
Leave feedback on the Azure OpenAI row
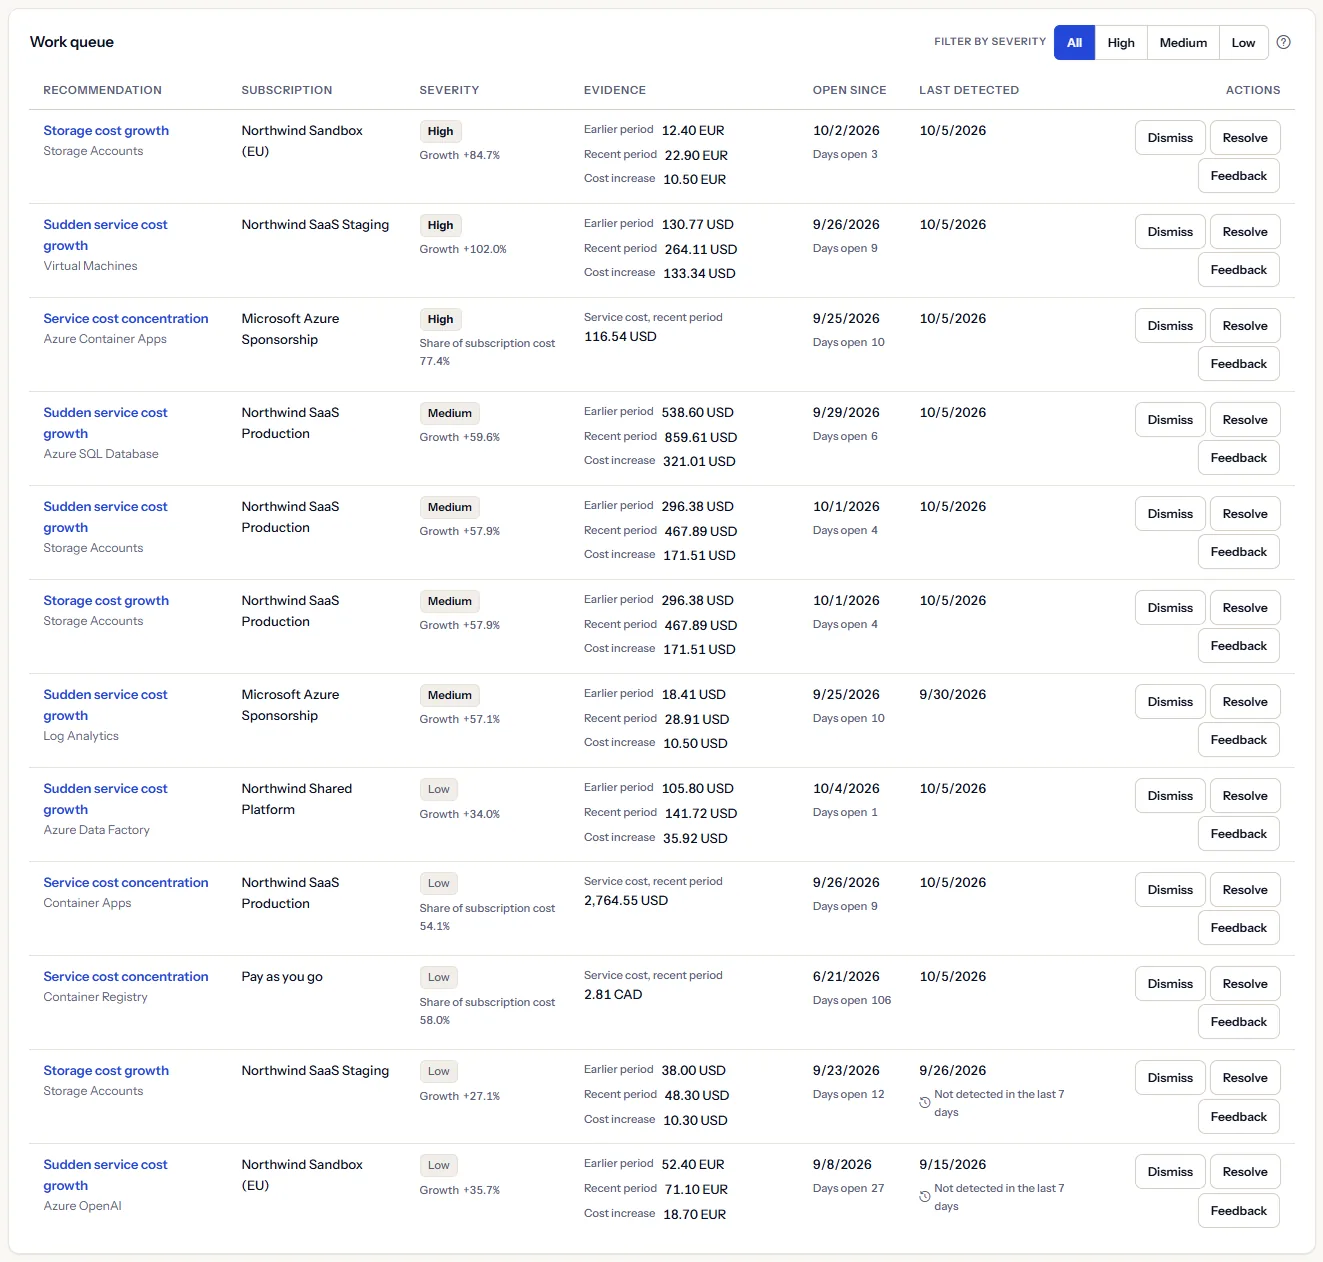point(1239,1211)
